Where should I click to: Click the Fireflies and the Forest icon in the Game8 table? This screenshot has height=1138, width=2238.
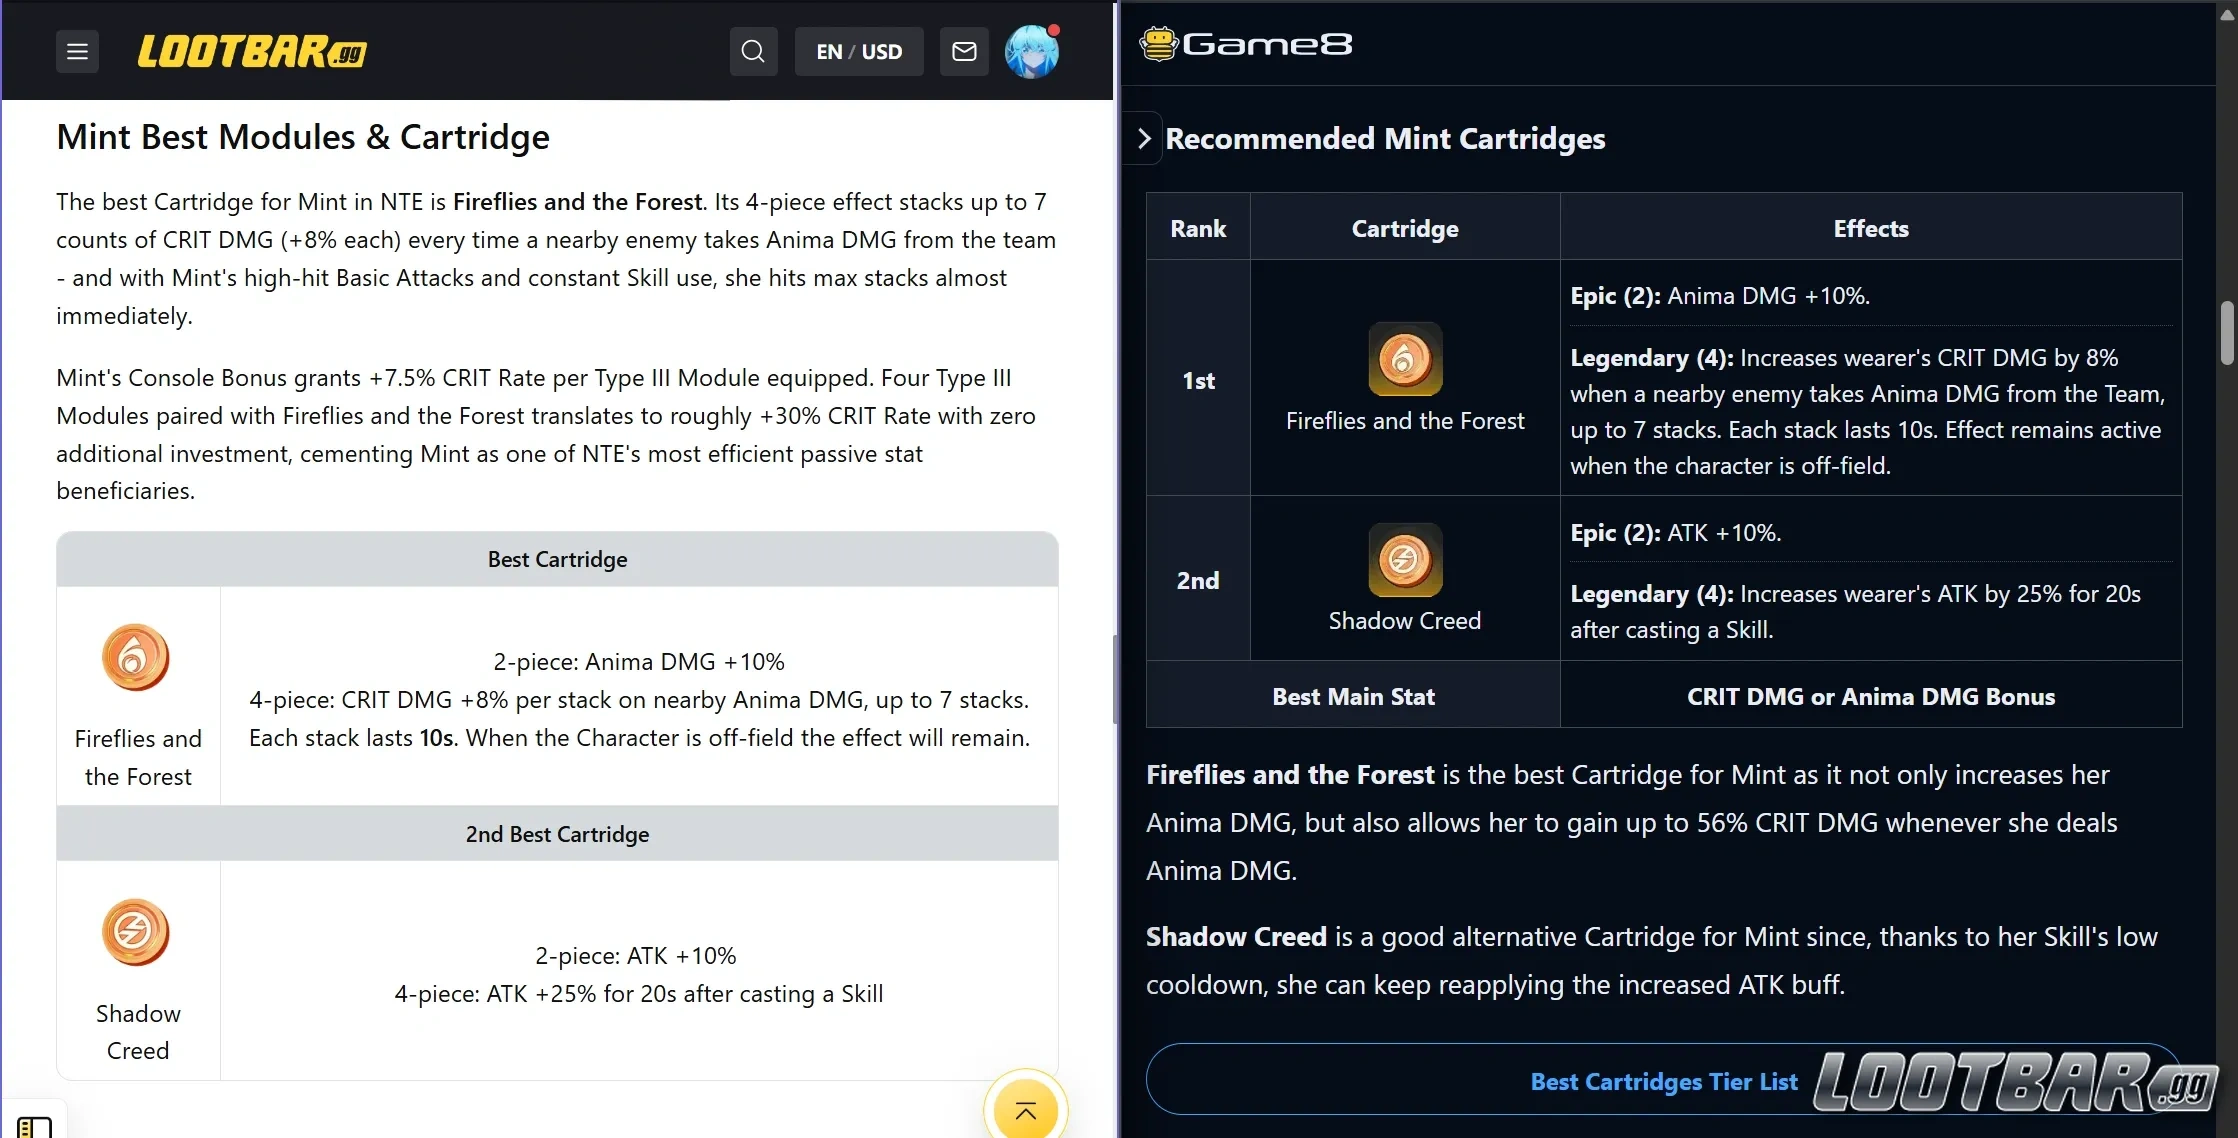click(1405, 359)
